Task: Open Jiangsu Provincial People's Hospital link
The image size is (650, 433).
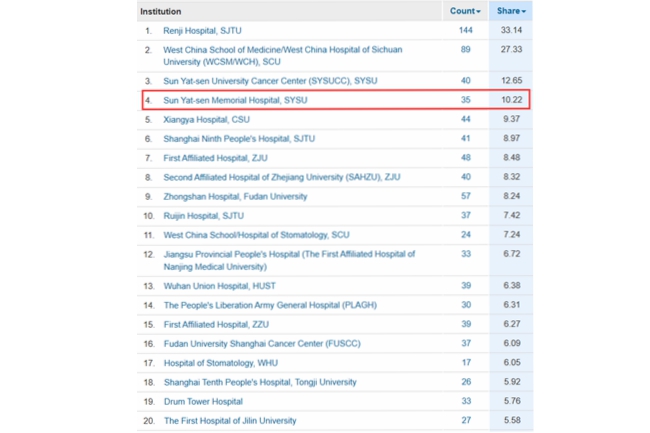Action: tap(289, 260)
